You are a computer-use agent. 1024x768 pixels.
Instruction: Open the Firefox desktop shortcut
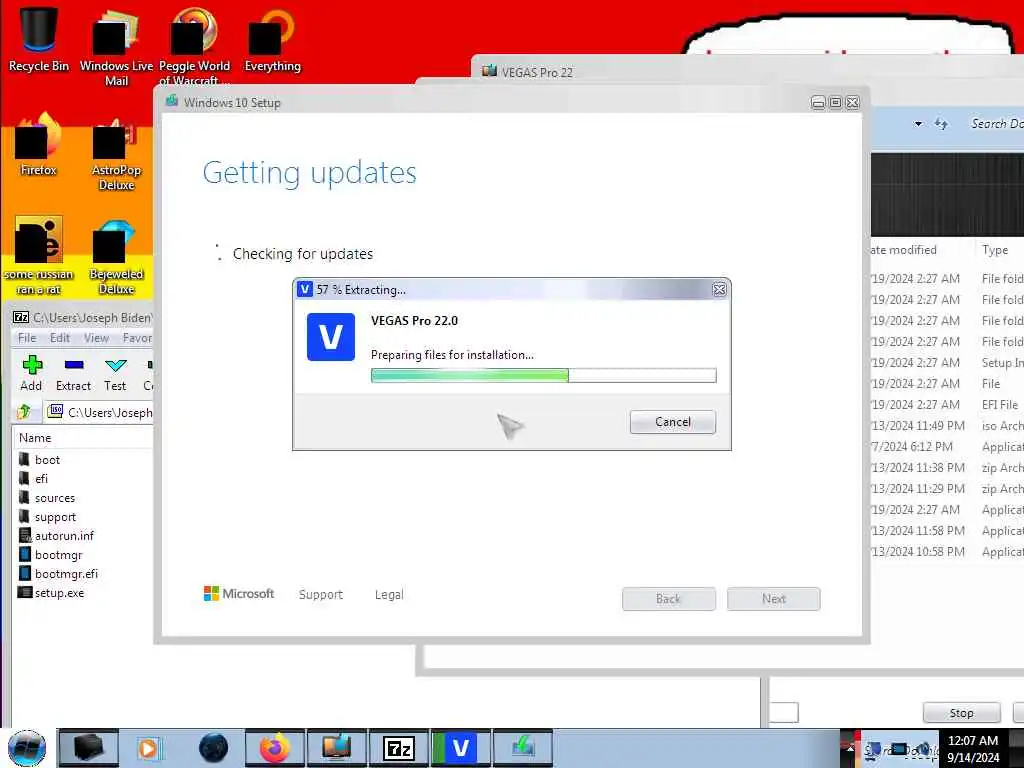[39, 145]
